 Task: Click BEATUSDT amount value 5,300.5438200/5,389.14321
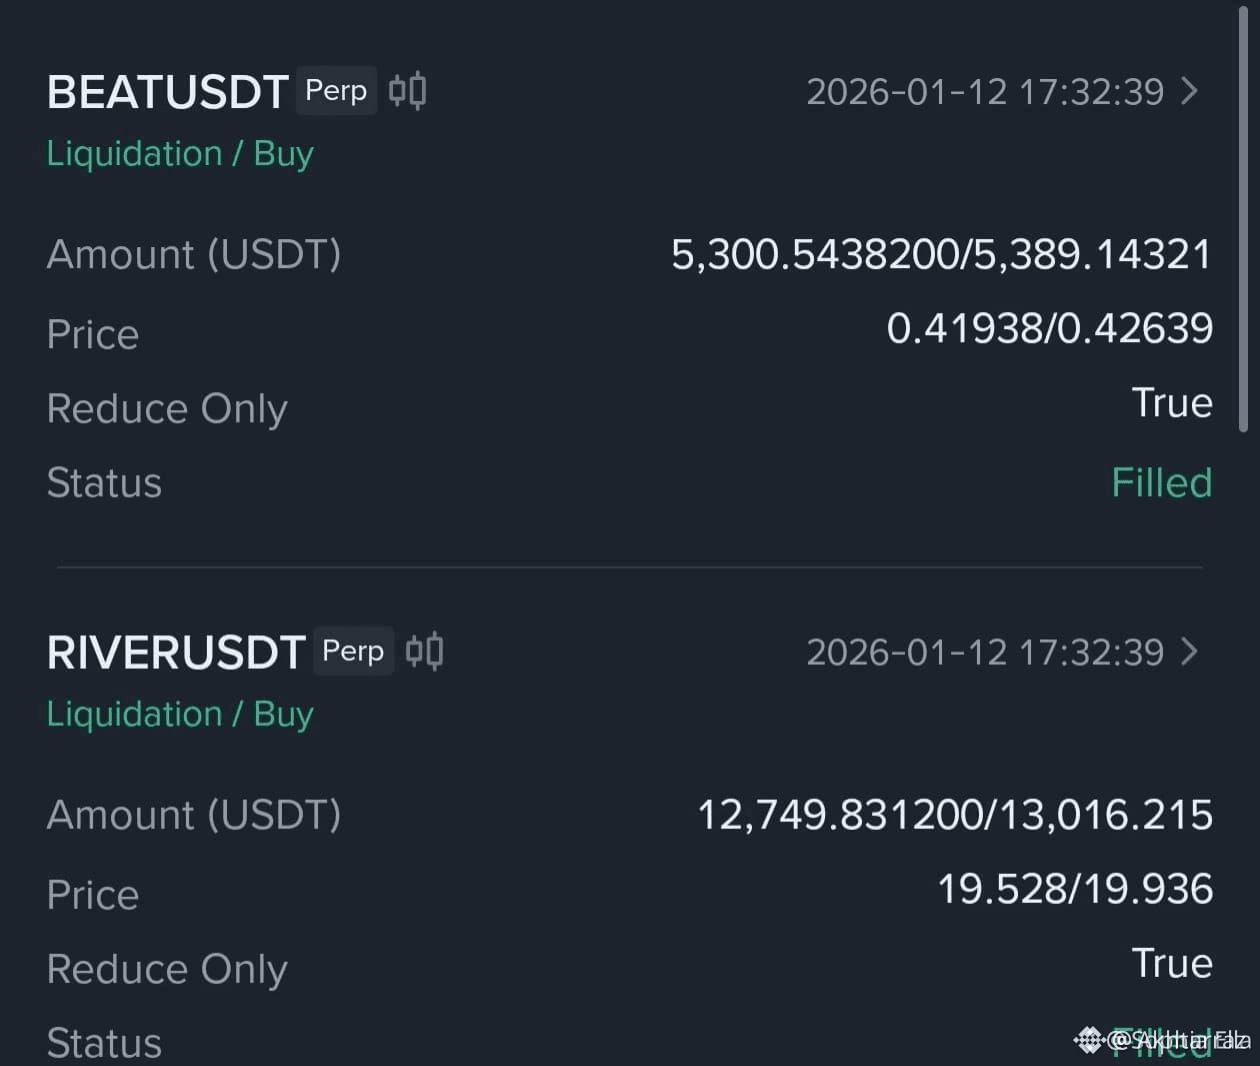tap(941, 255)
